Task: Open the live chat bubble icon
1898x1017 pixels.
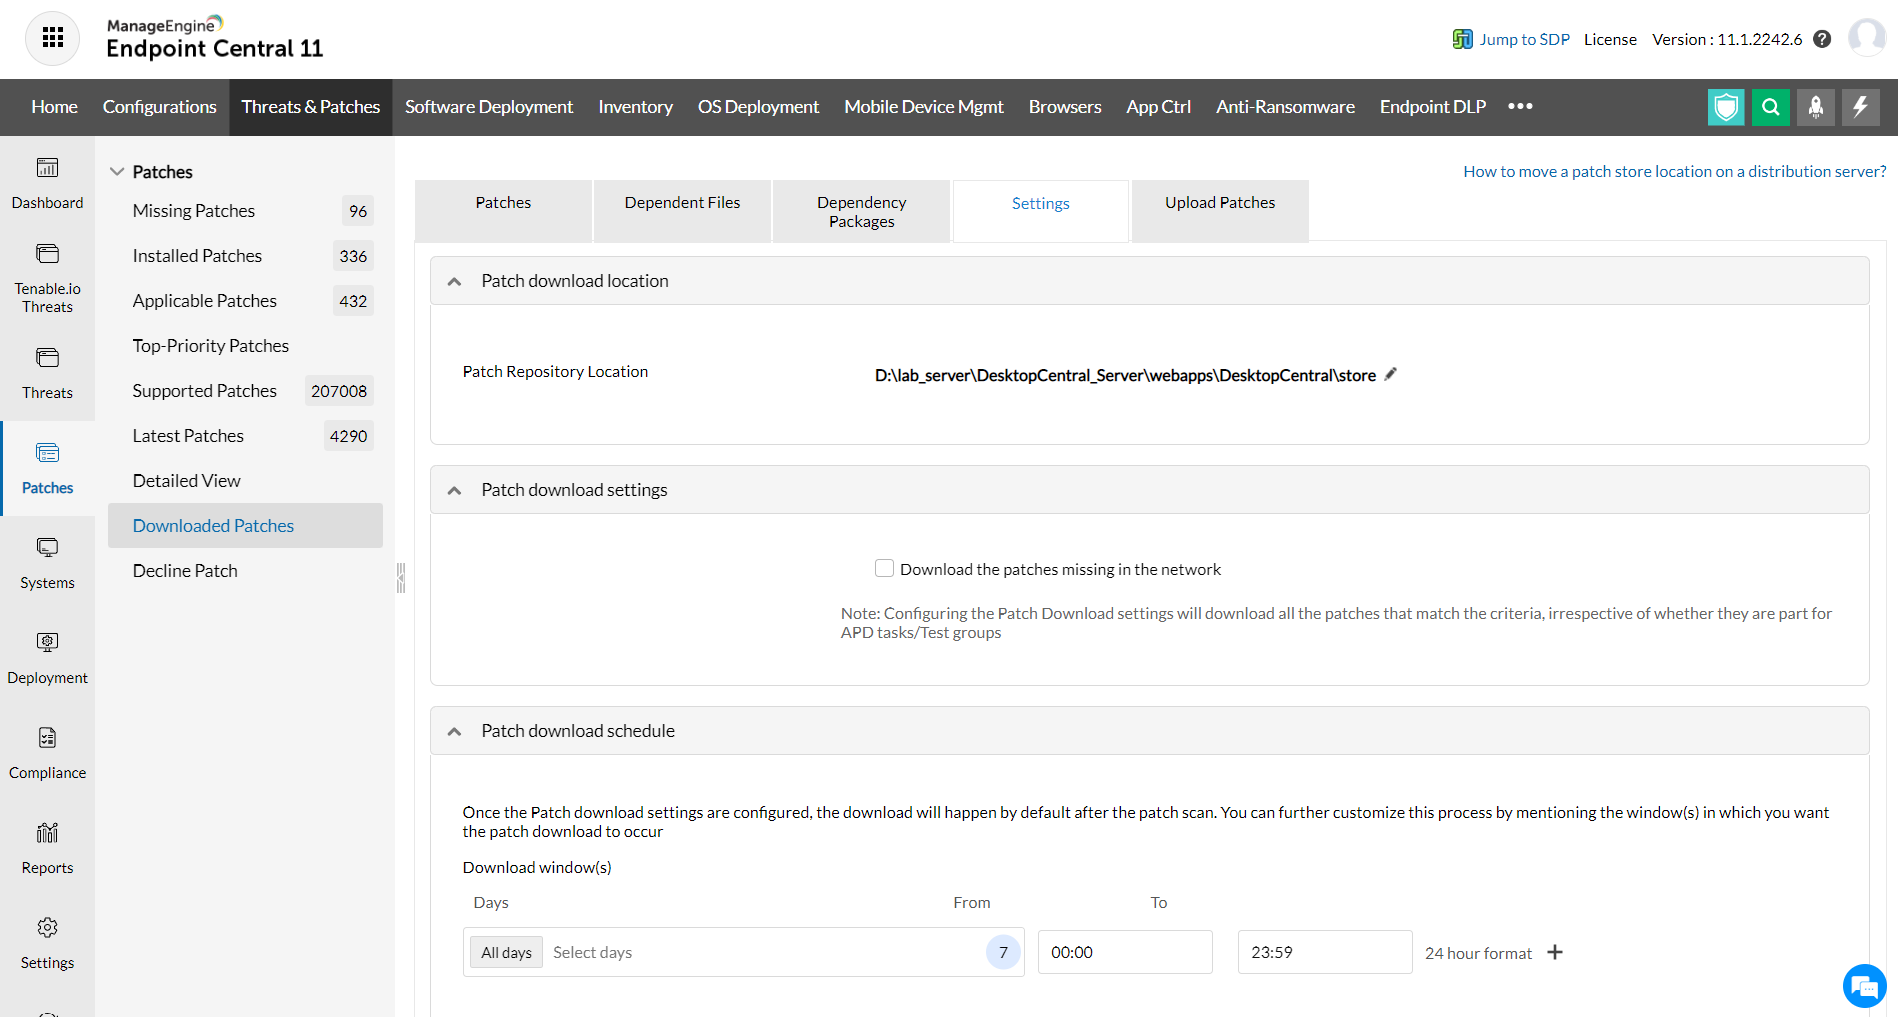Action: [x=1864, y=987]
